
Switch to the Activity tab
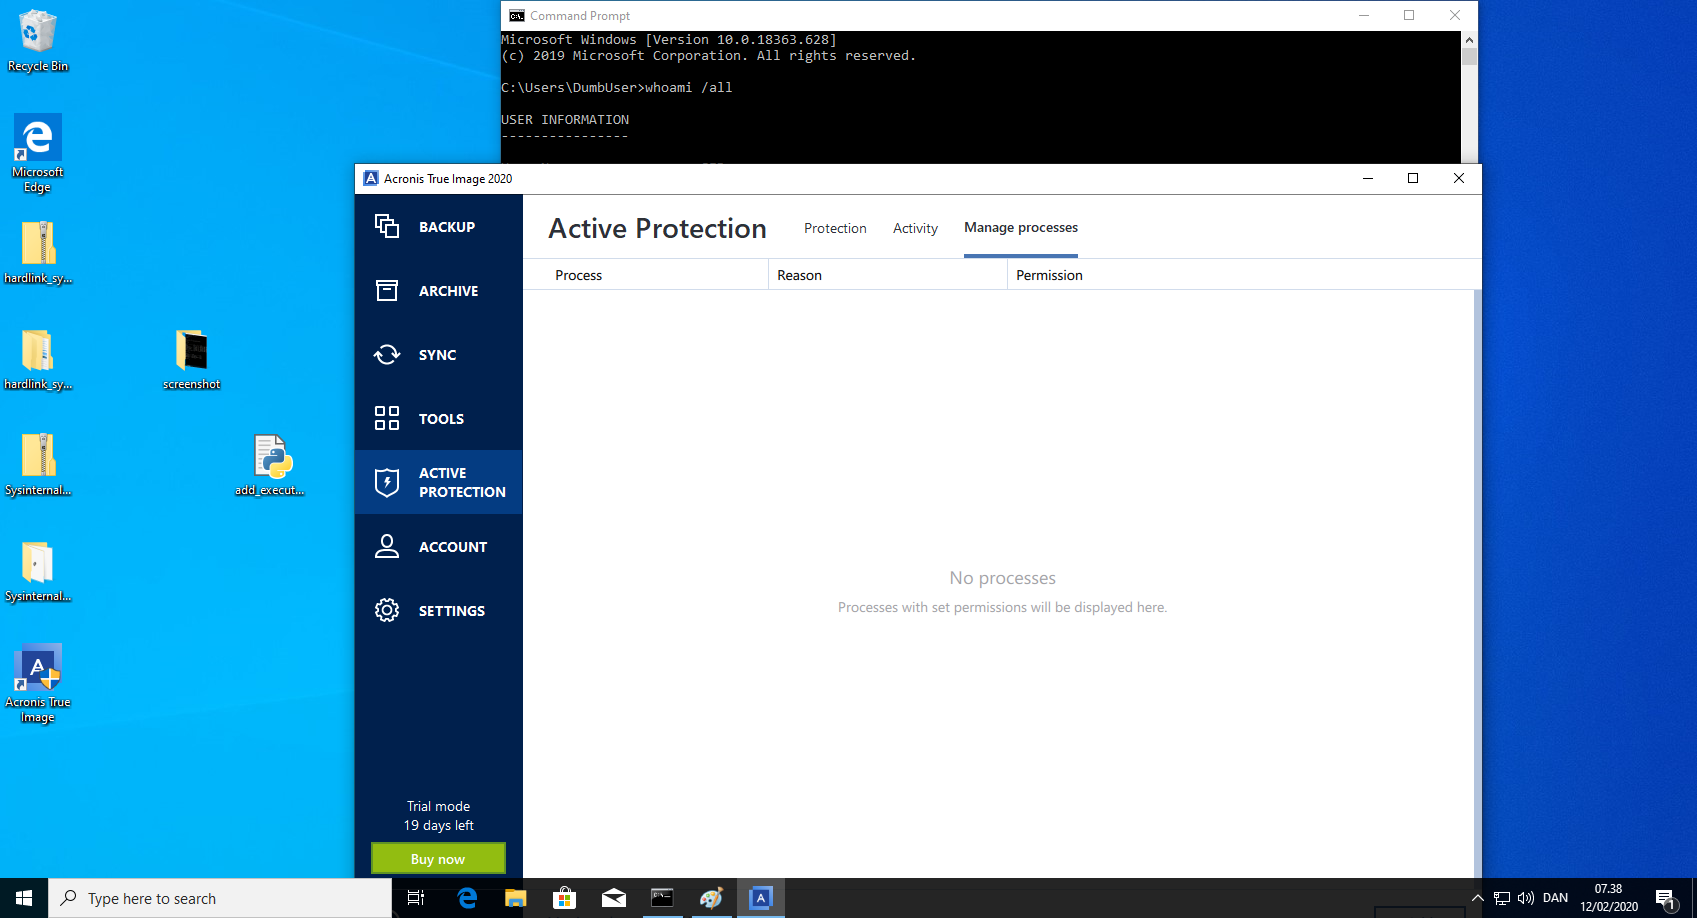[x=915, y=228]
